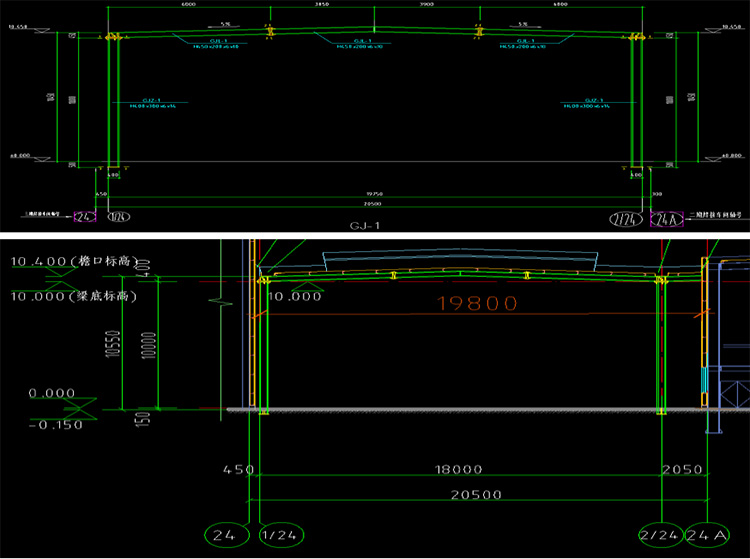Pick the green 24A axis bubble
Viewport: 750px width, 559px height.
[x=707, y=537]
